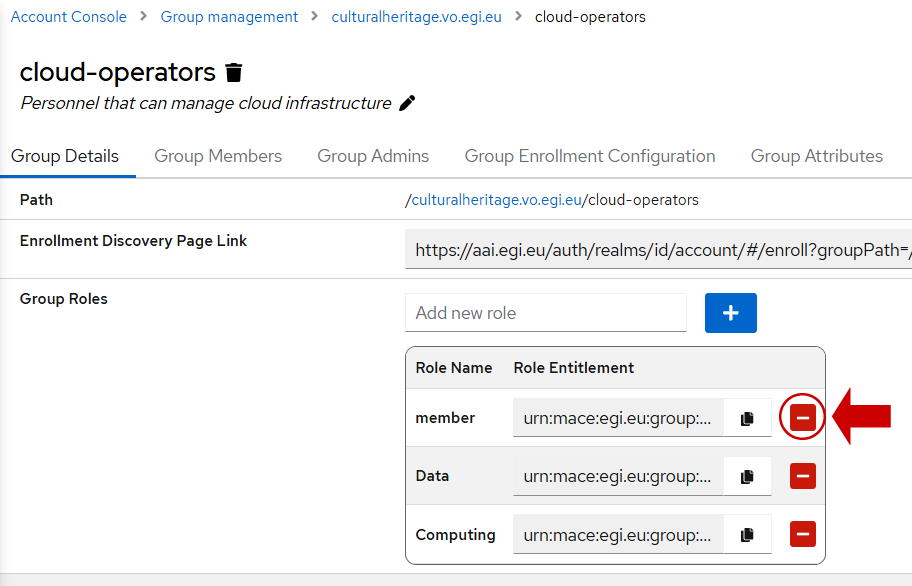Open the Group Attributes tab
912x586 pixels.
click(817, 156)
